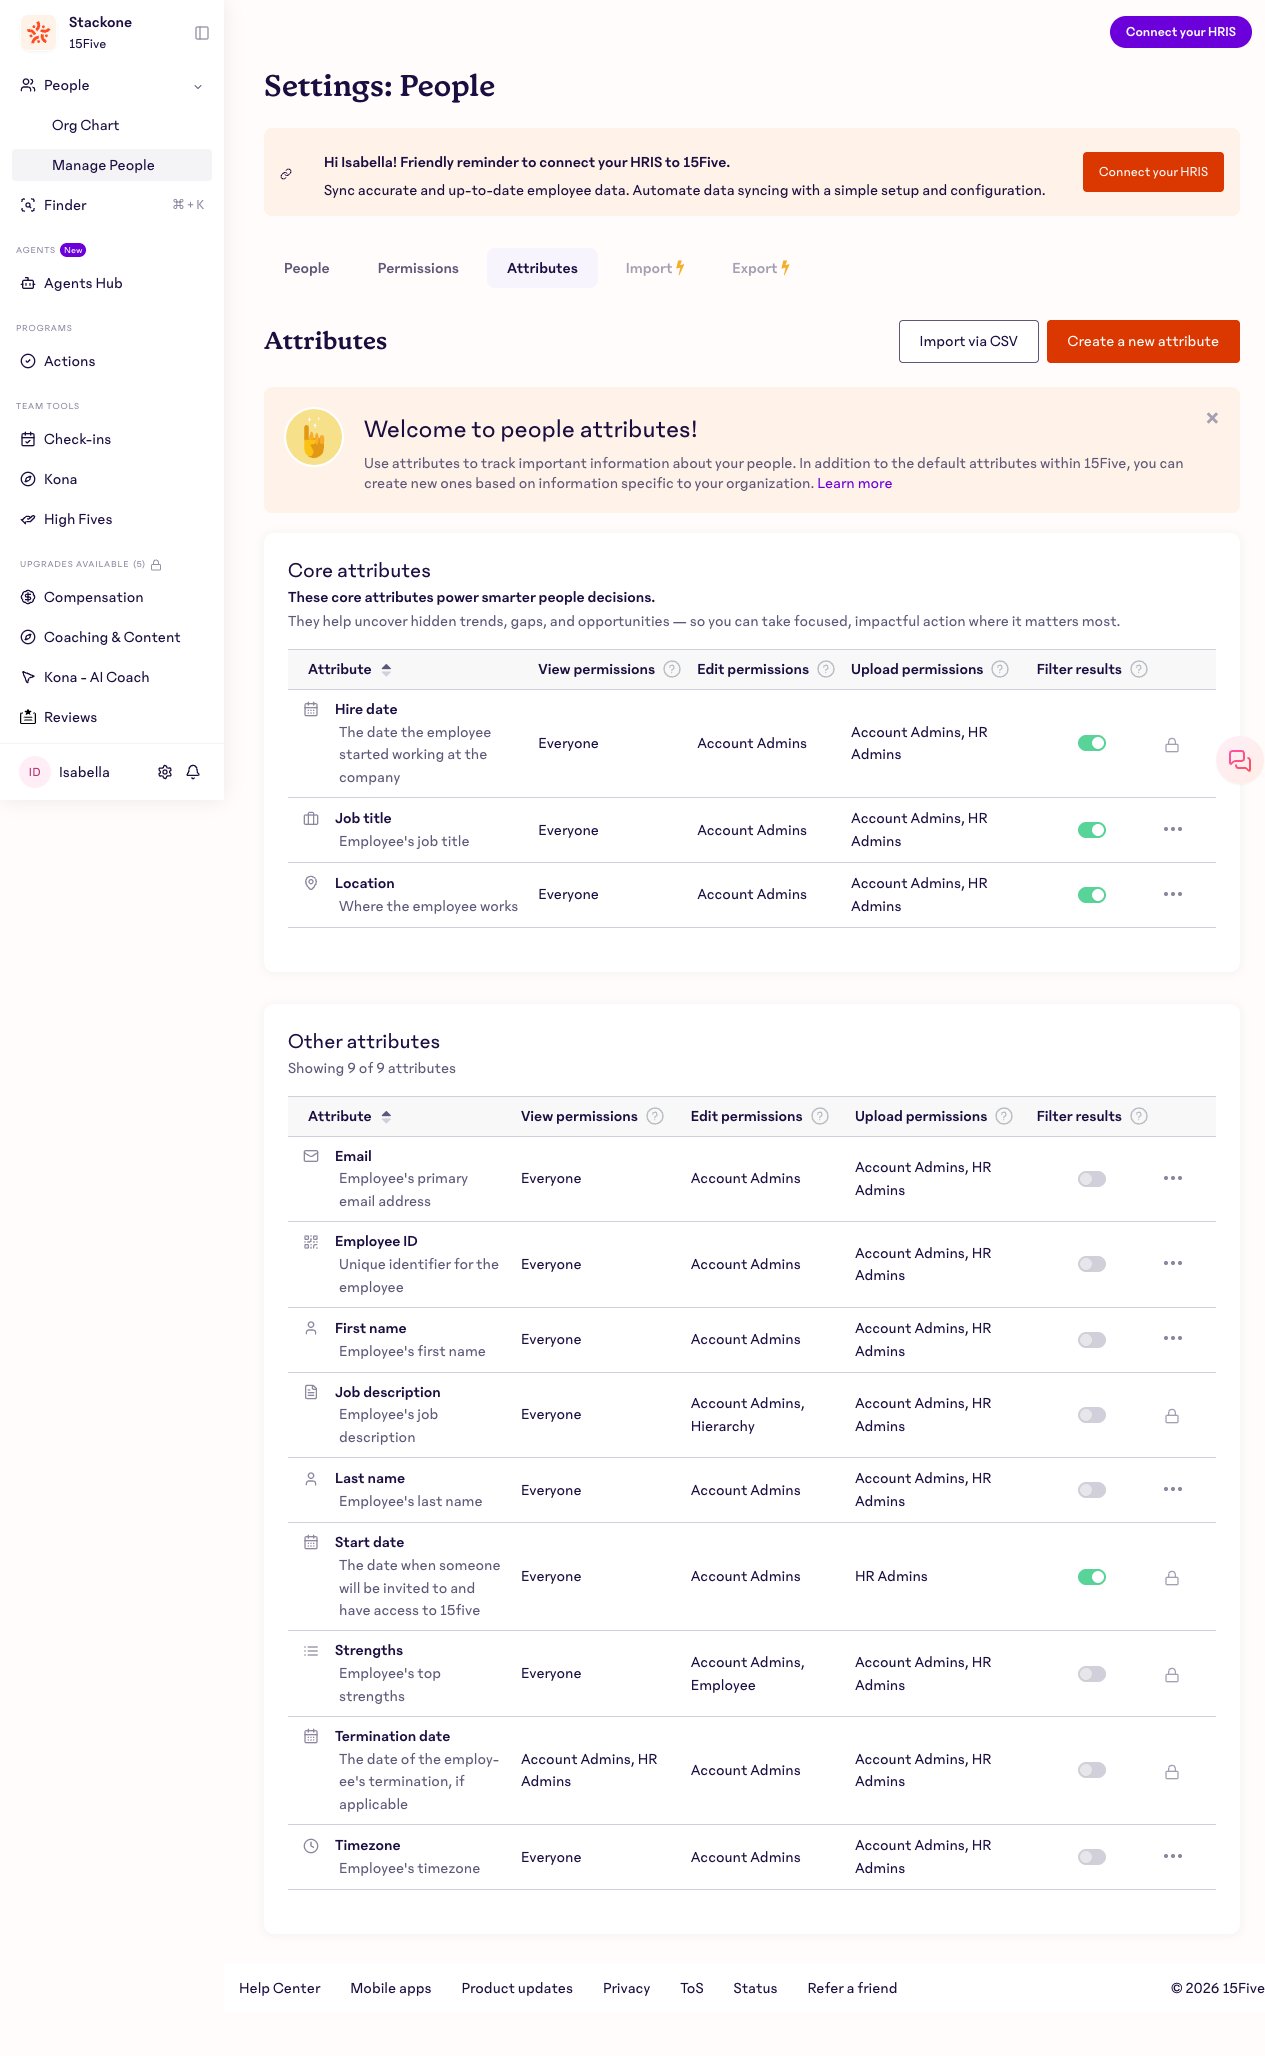Click the lock icon in Strengths row
The image size is (1265, 2056).
pos(1172,1675)
